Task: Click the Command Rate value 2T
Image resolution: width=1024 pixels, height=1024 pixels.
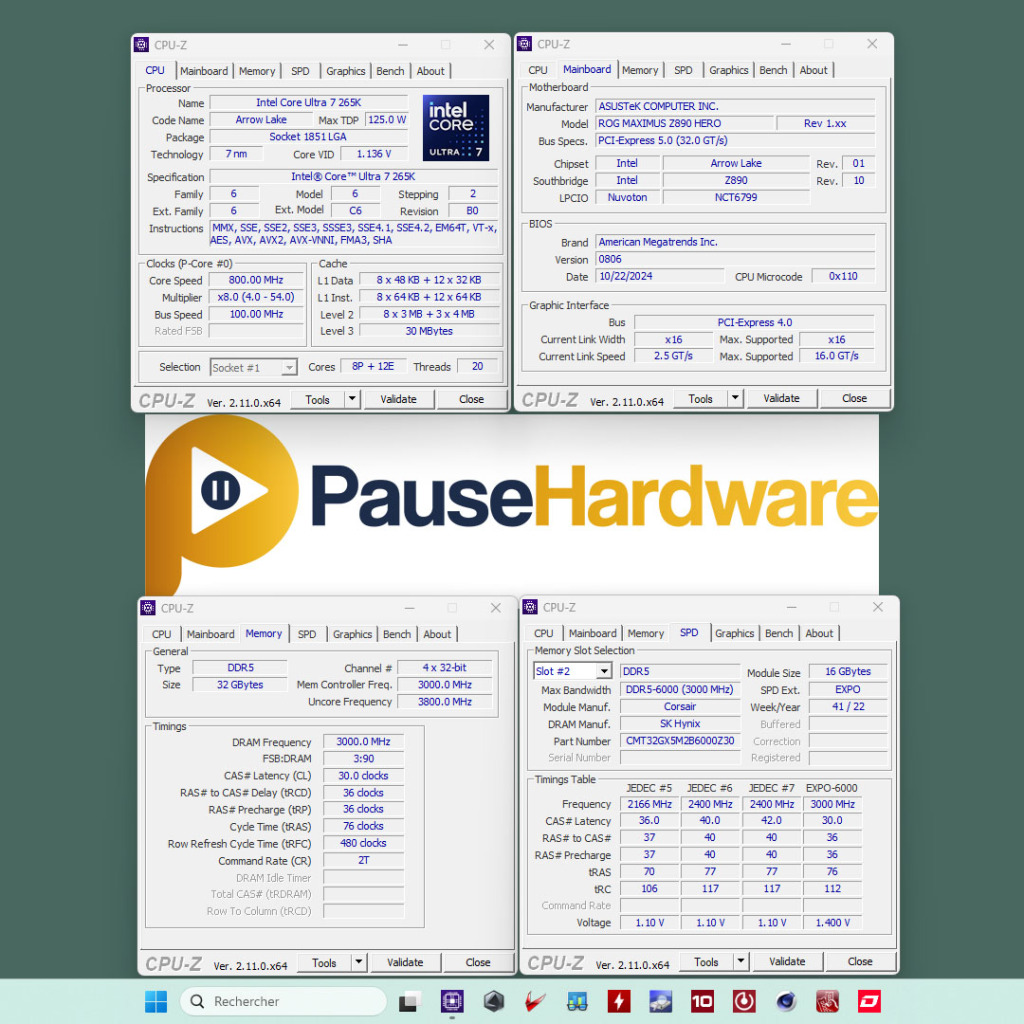Action: point(363,861)
